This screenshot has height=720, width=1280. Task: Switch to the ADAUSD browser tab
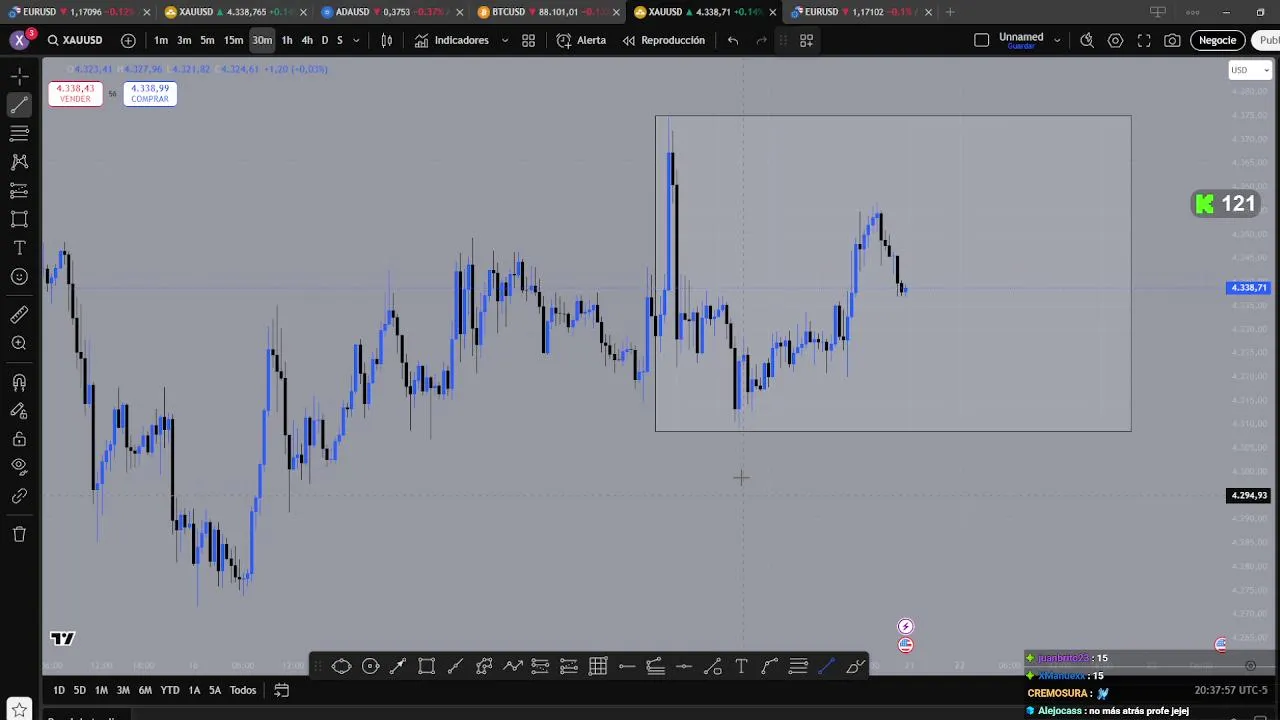click(390, 12)
